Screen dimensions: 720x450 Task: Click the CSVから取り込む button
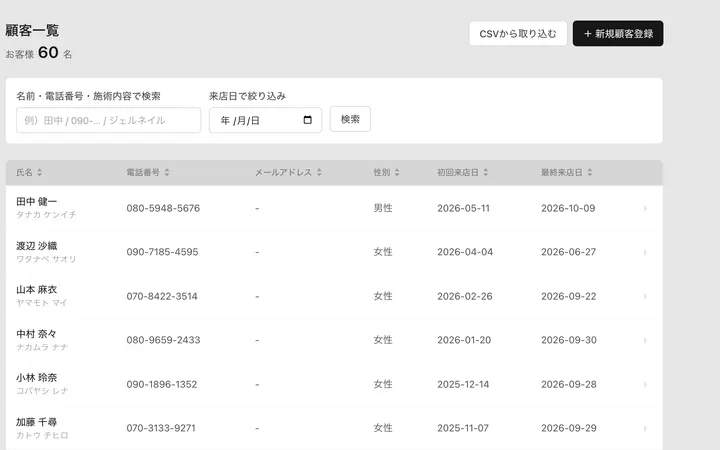[518, 34]
